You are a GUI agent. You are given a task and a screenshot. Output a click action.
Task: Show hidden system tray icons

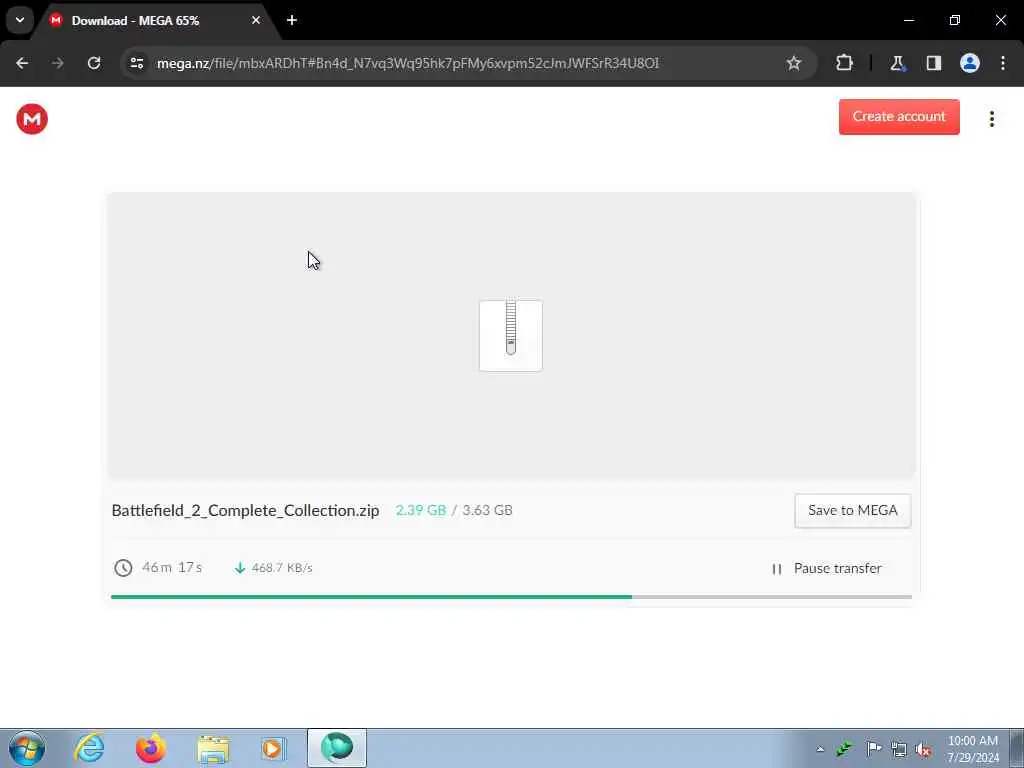coord(820,749)
